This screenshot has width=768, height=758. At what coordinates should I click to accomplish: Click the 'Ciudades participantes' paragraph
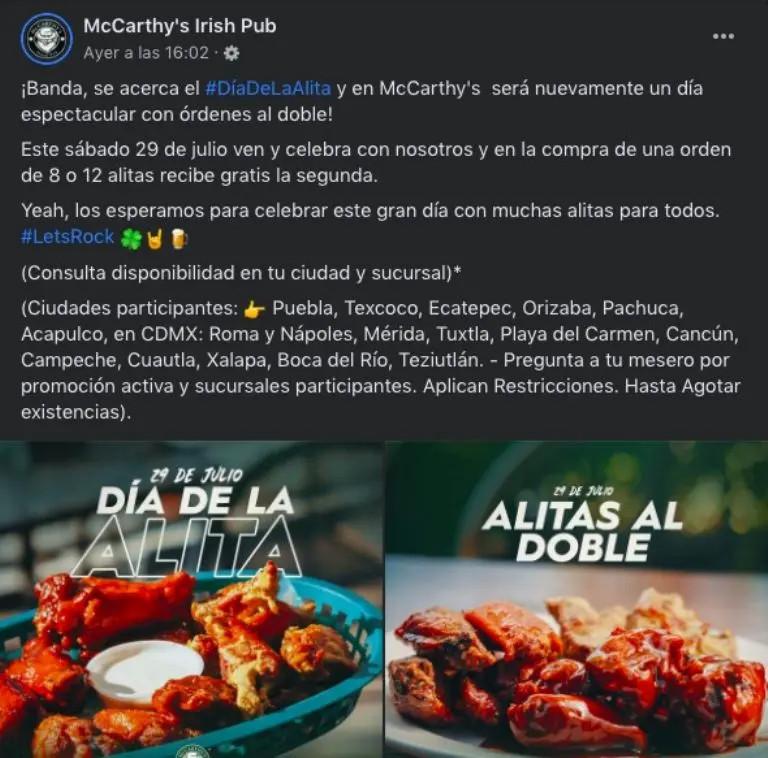(381, 360)
